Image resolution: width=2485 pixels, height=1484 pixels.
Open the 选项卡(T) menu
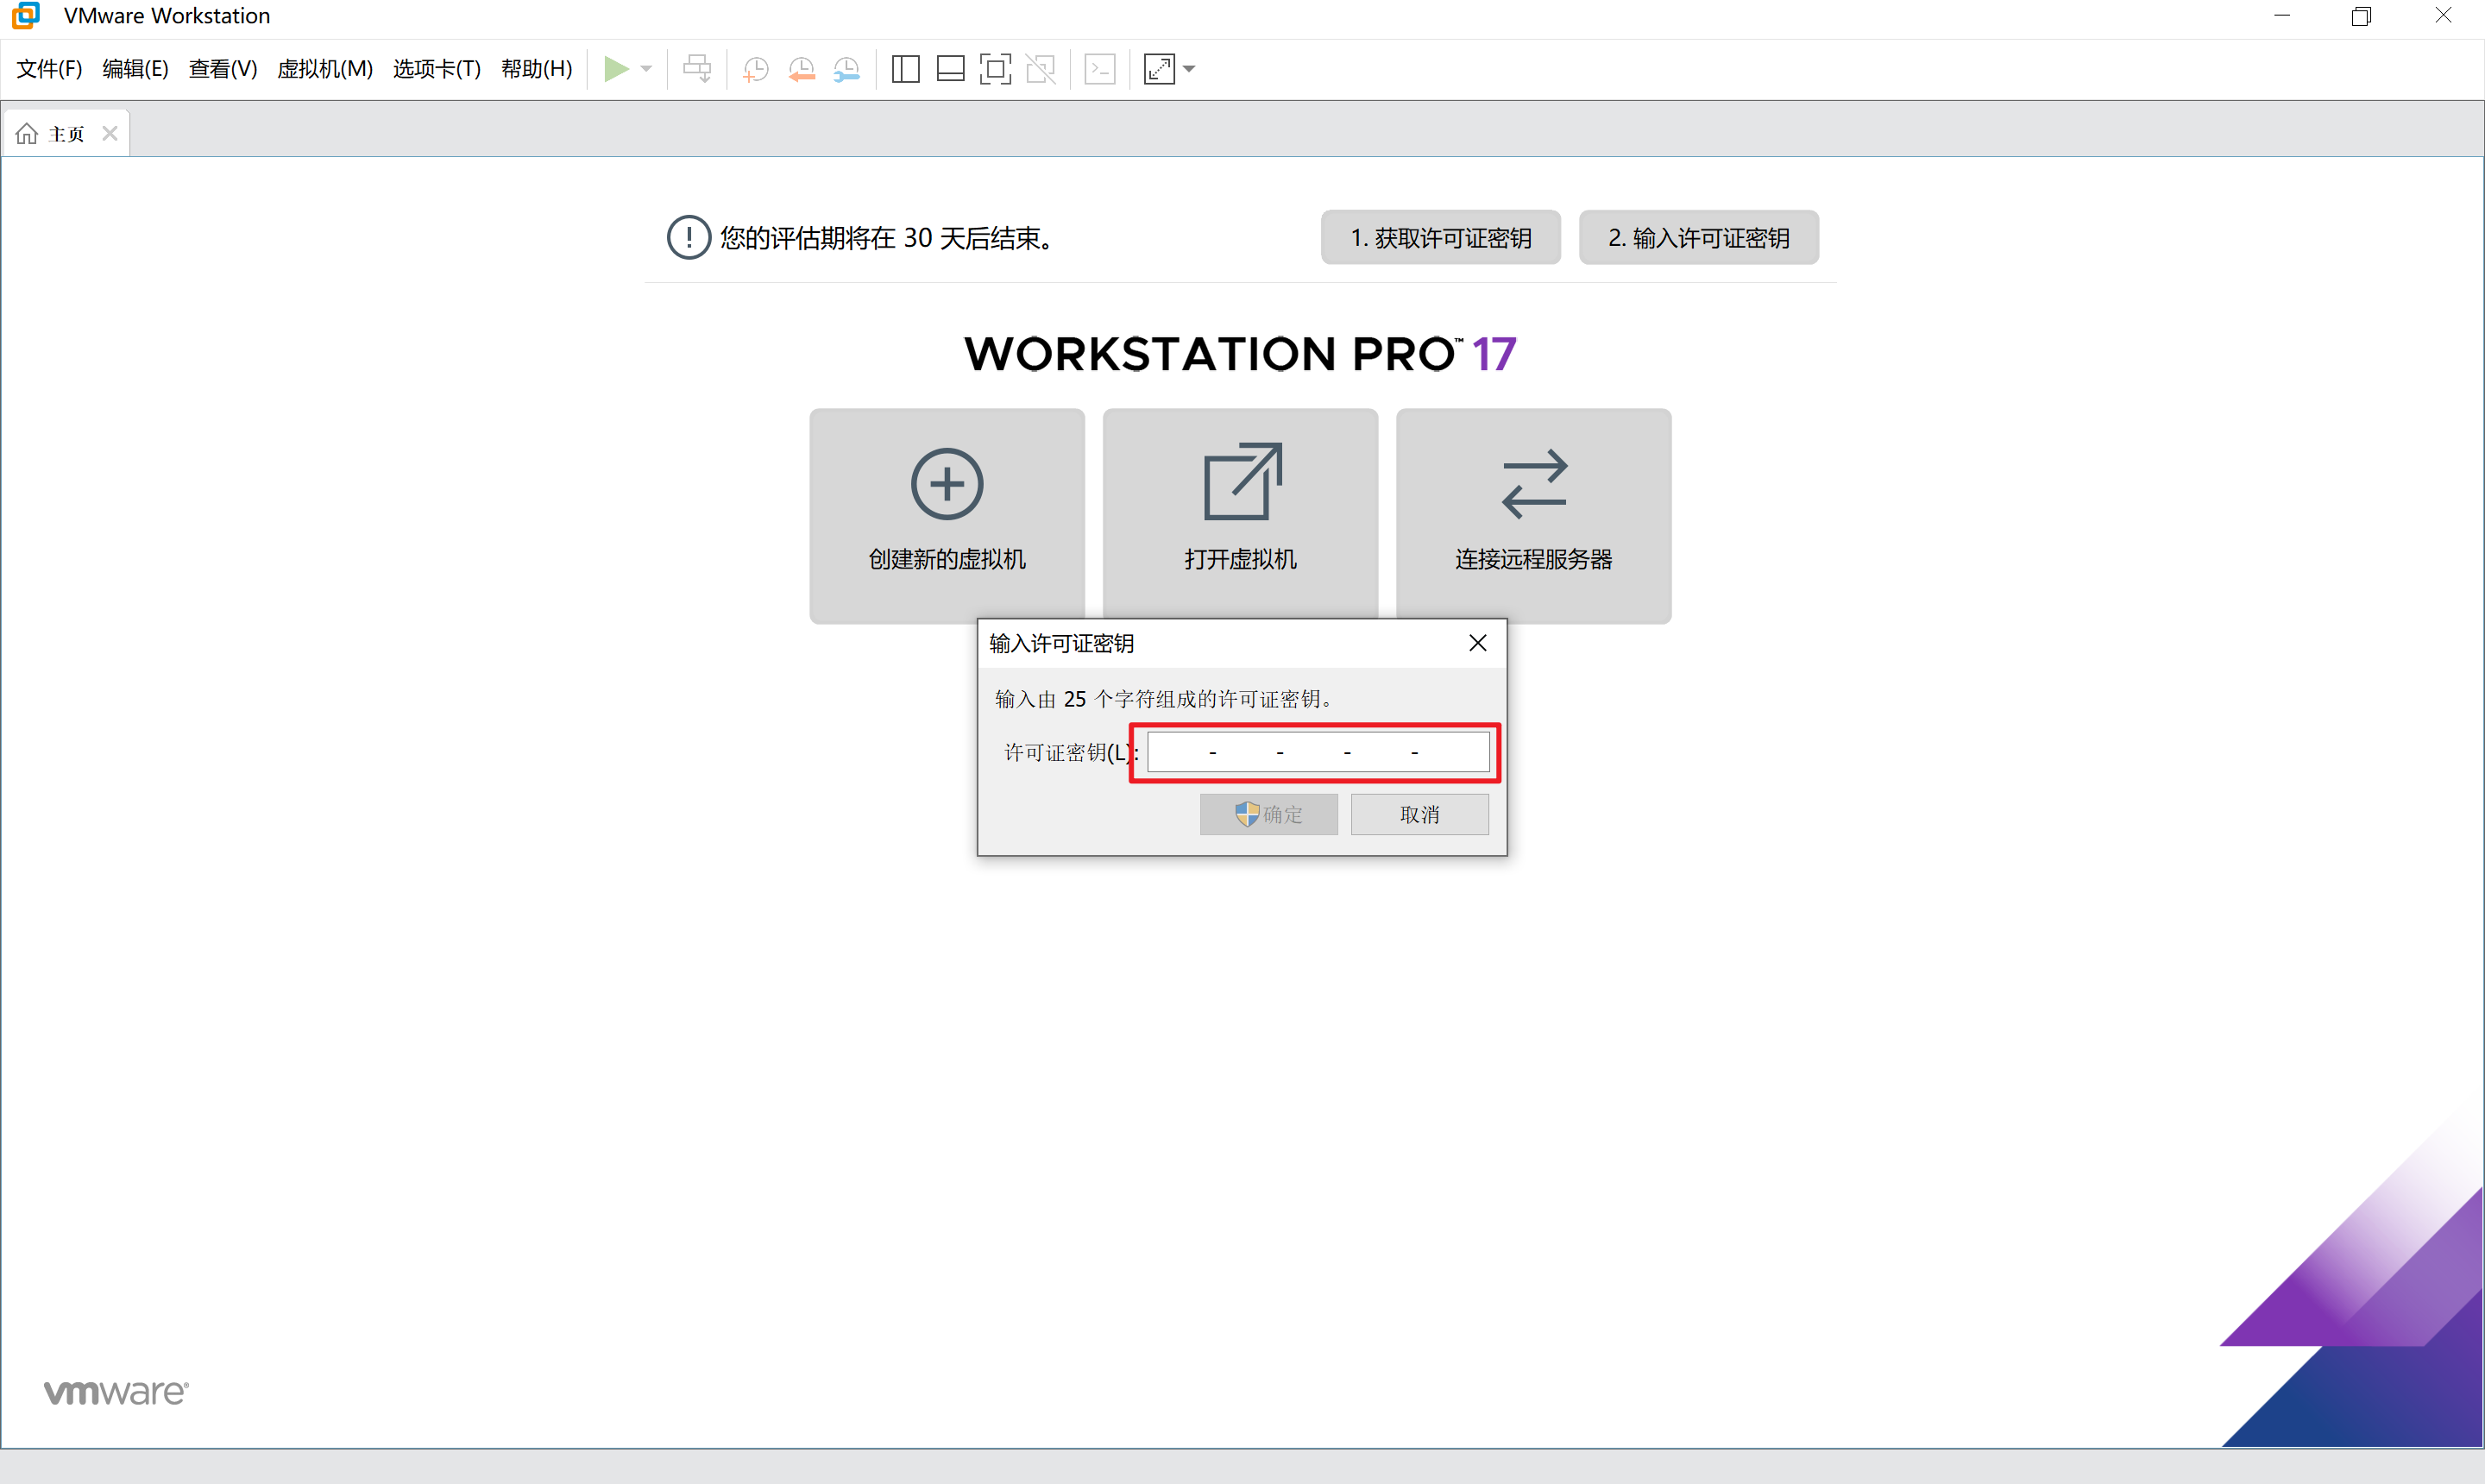[x=436, y=69]
